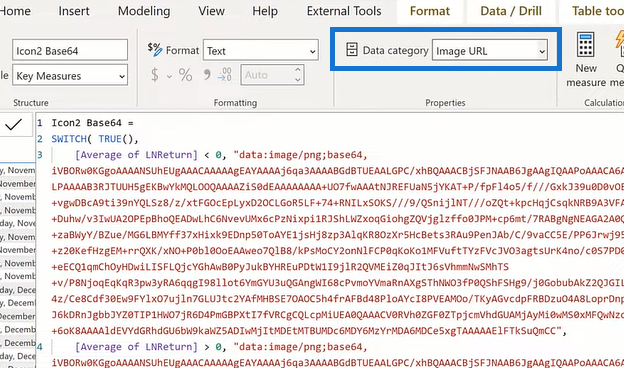Edit the measure name field Icon2 Base64
The image size is (624, 368).
coord(70,50)
